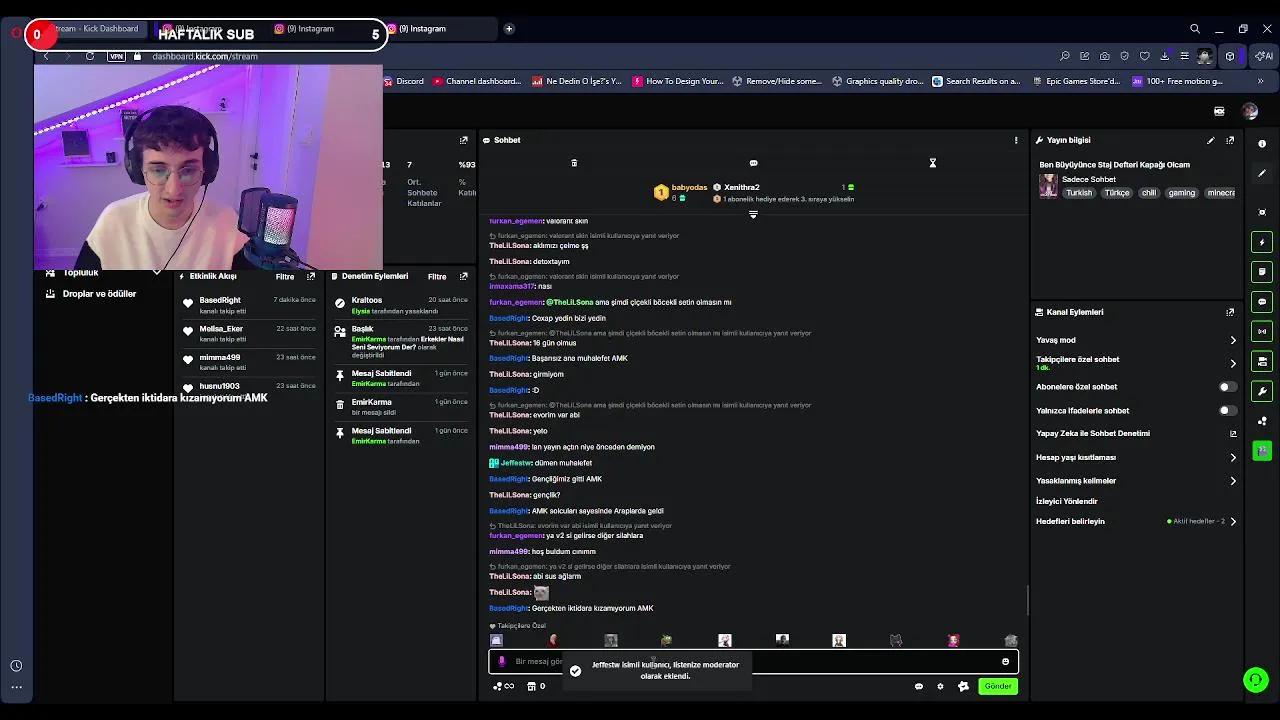Click the gaming stream tag
The height and width of the screenshot is (720, 1280).
(1182, 193)
